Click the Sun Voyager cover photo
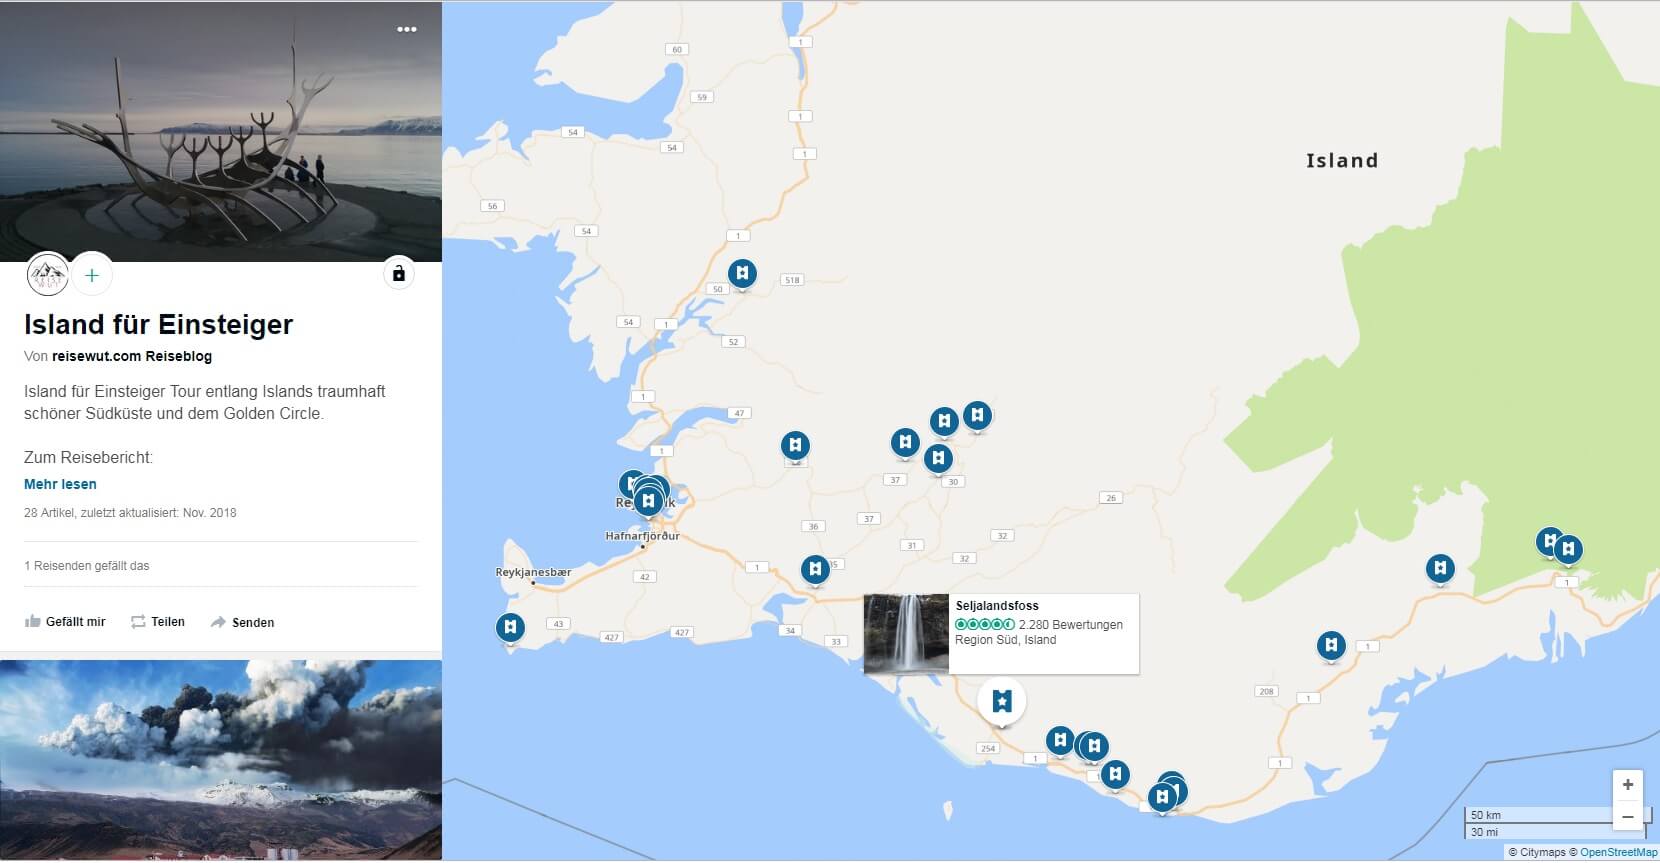 [x=220, y=130]
